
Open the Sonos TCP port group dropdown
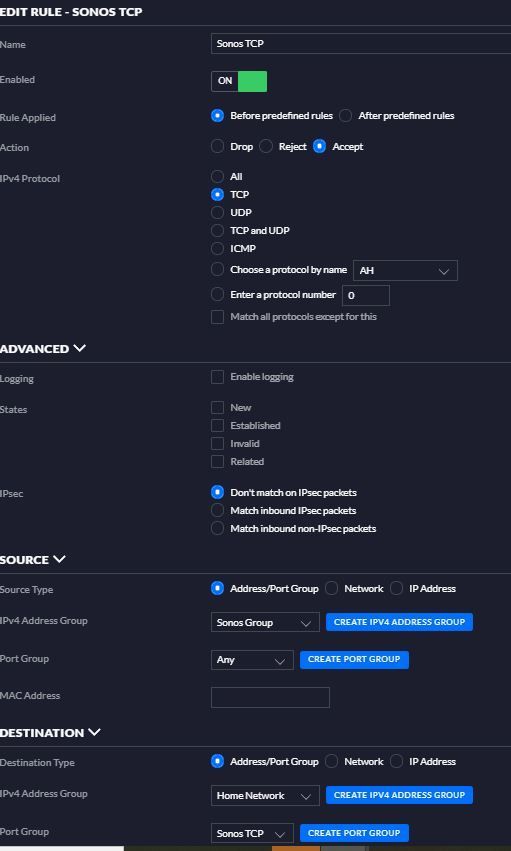coord(252,833)
